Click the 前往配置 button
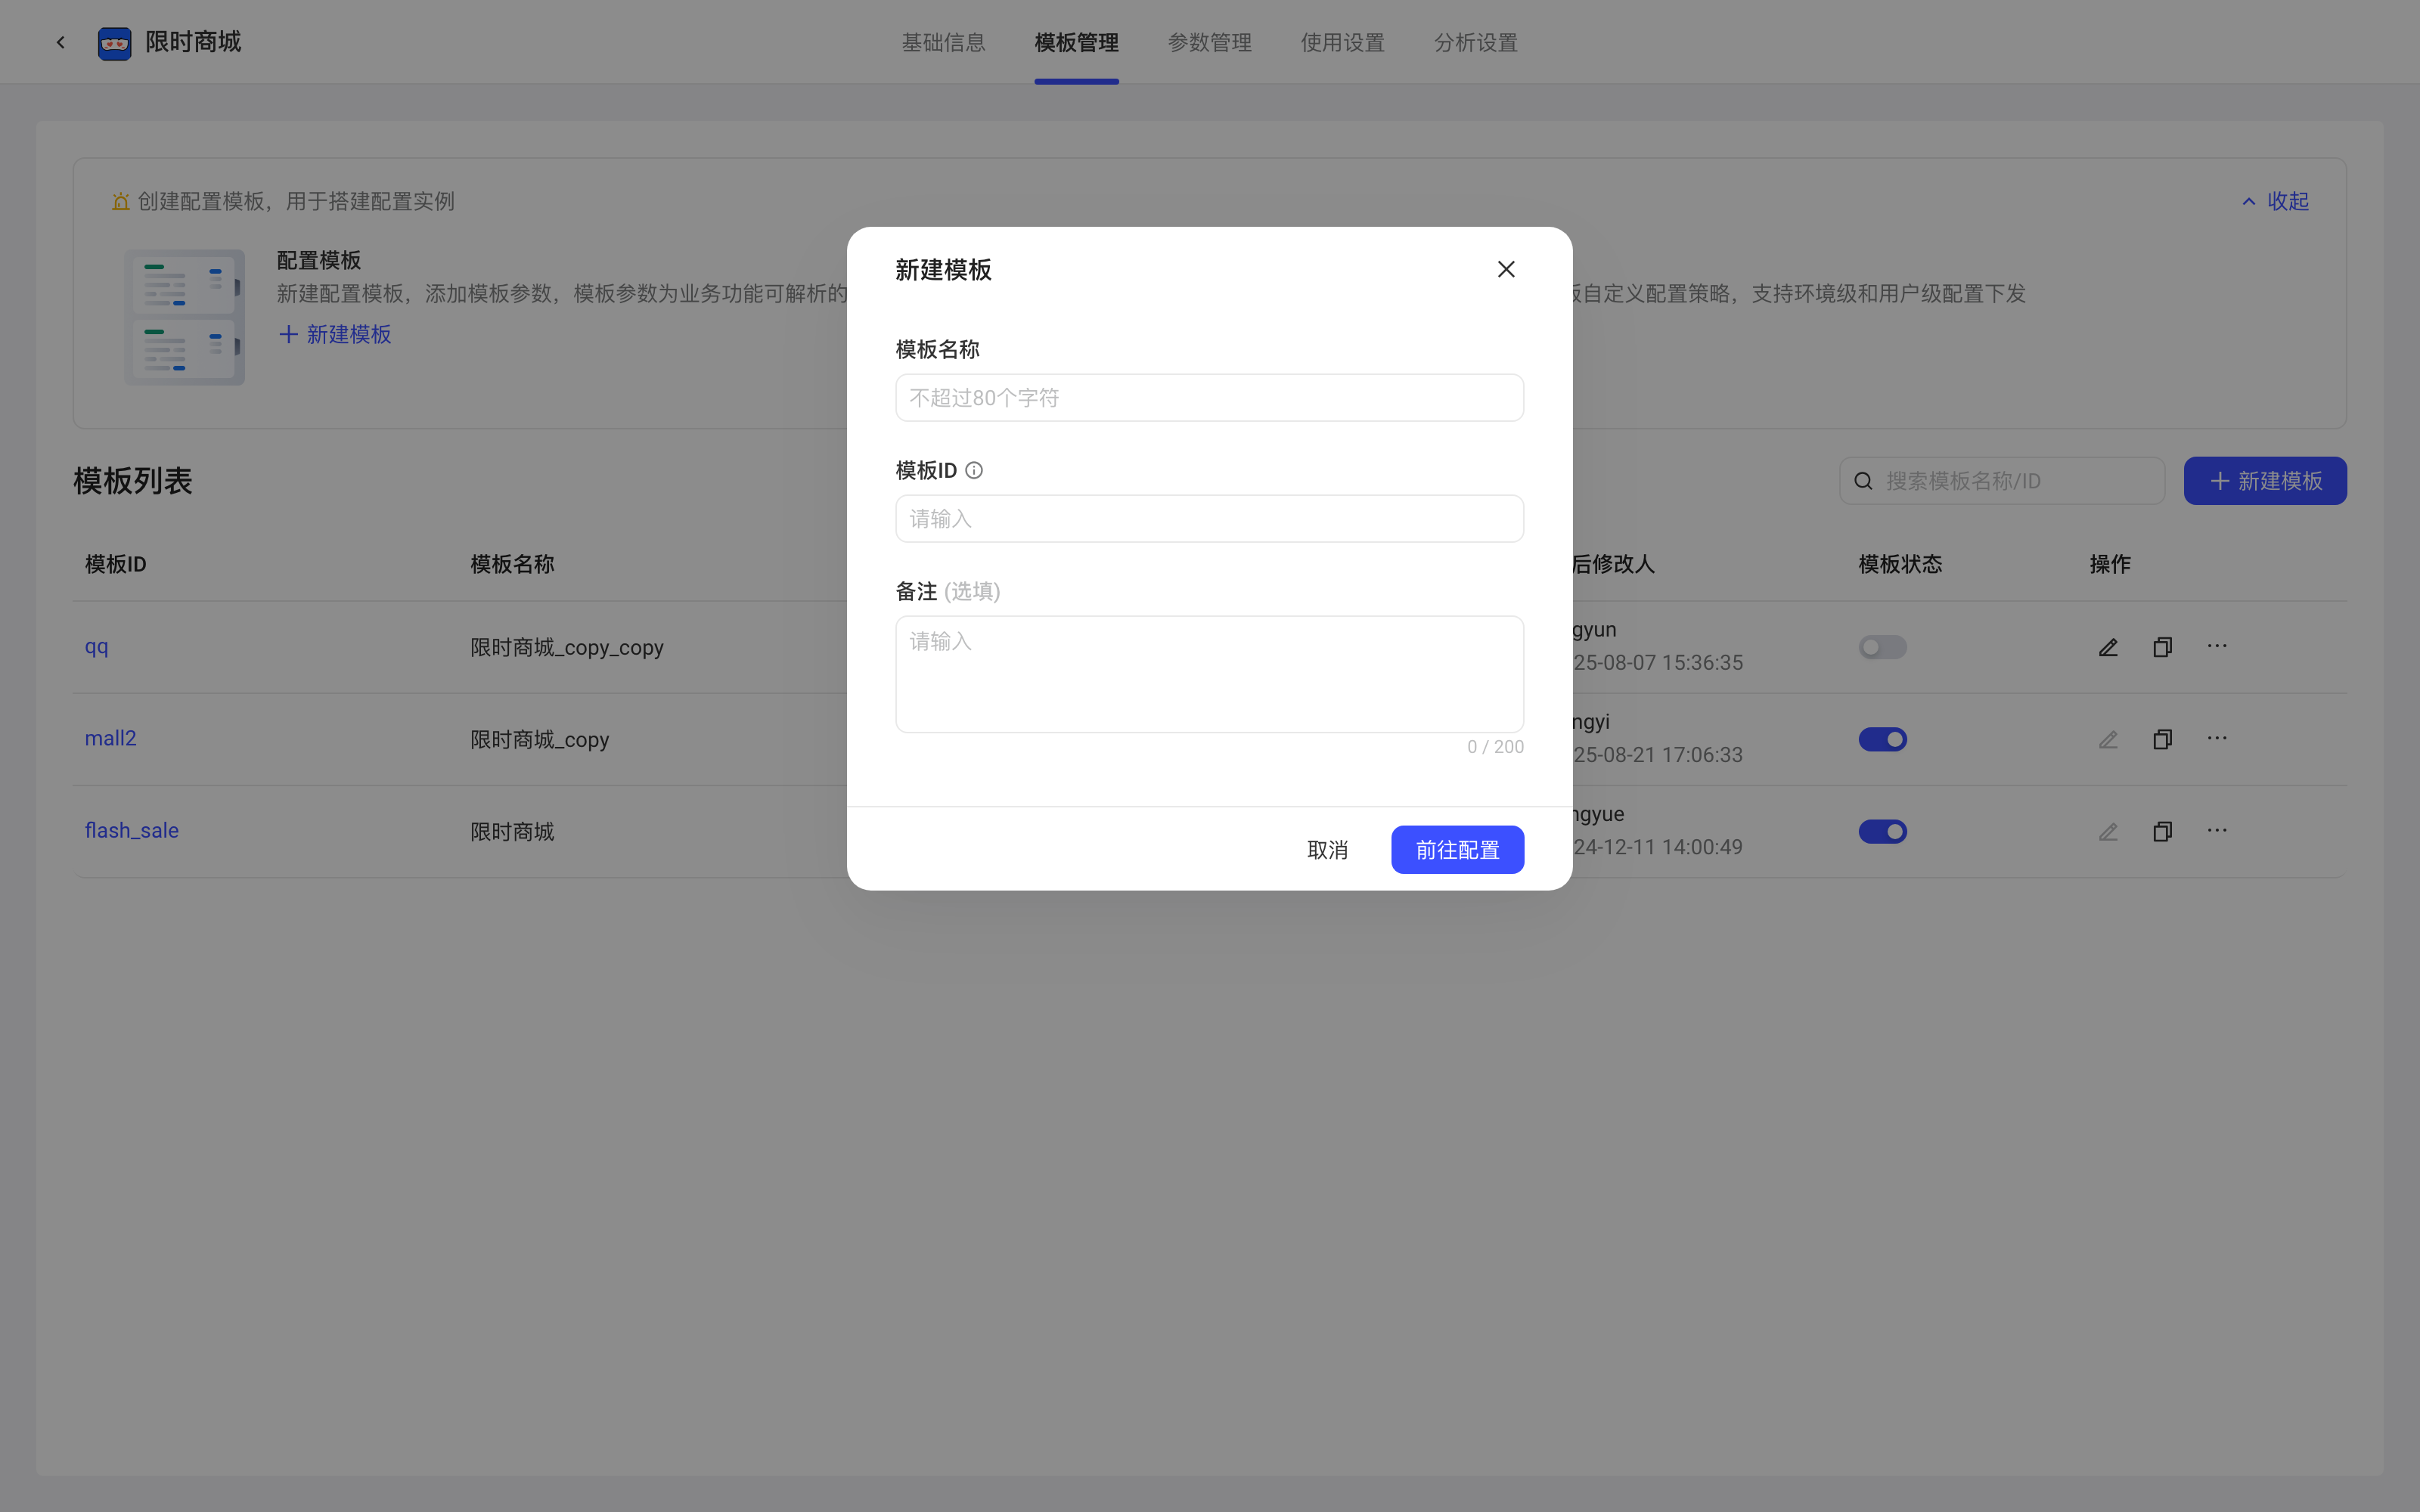The image size is (2420, 1512). pyautogui.click(x=1457, y=849)
